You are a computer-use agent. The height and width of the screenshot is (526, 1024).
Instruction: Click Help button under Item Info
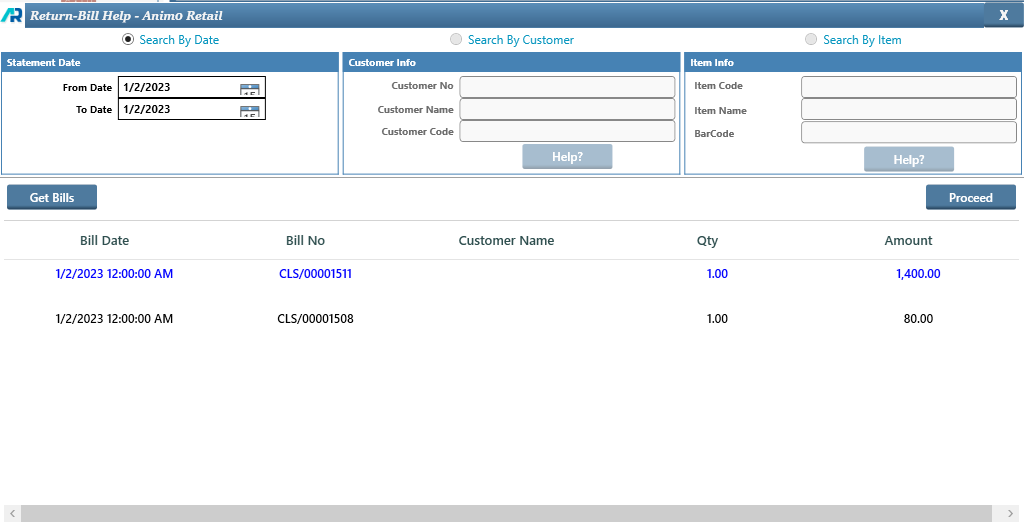pos(908,160)
